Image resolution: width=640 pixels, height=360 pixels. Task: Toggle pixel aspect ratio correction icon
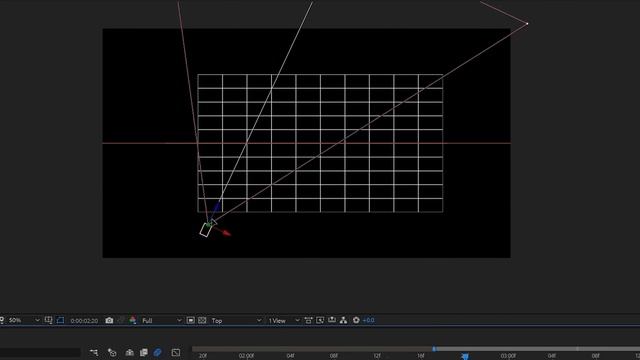point(309,320)
